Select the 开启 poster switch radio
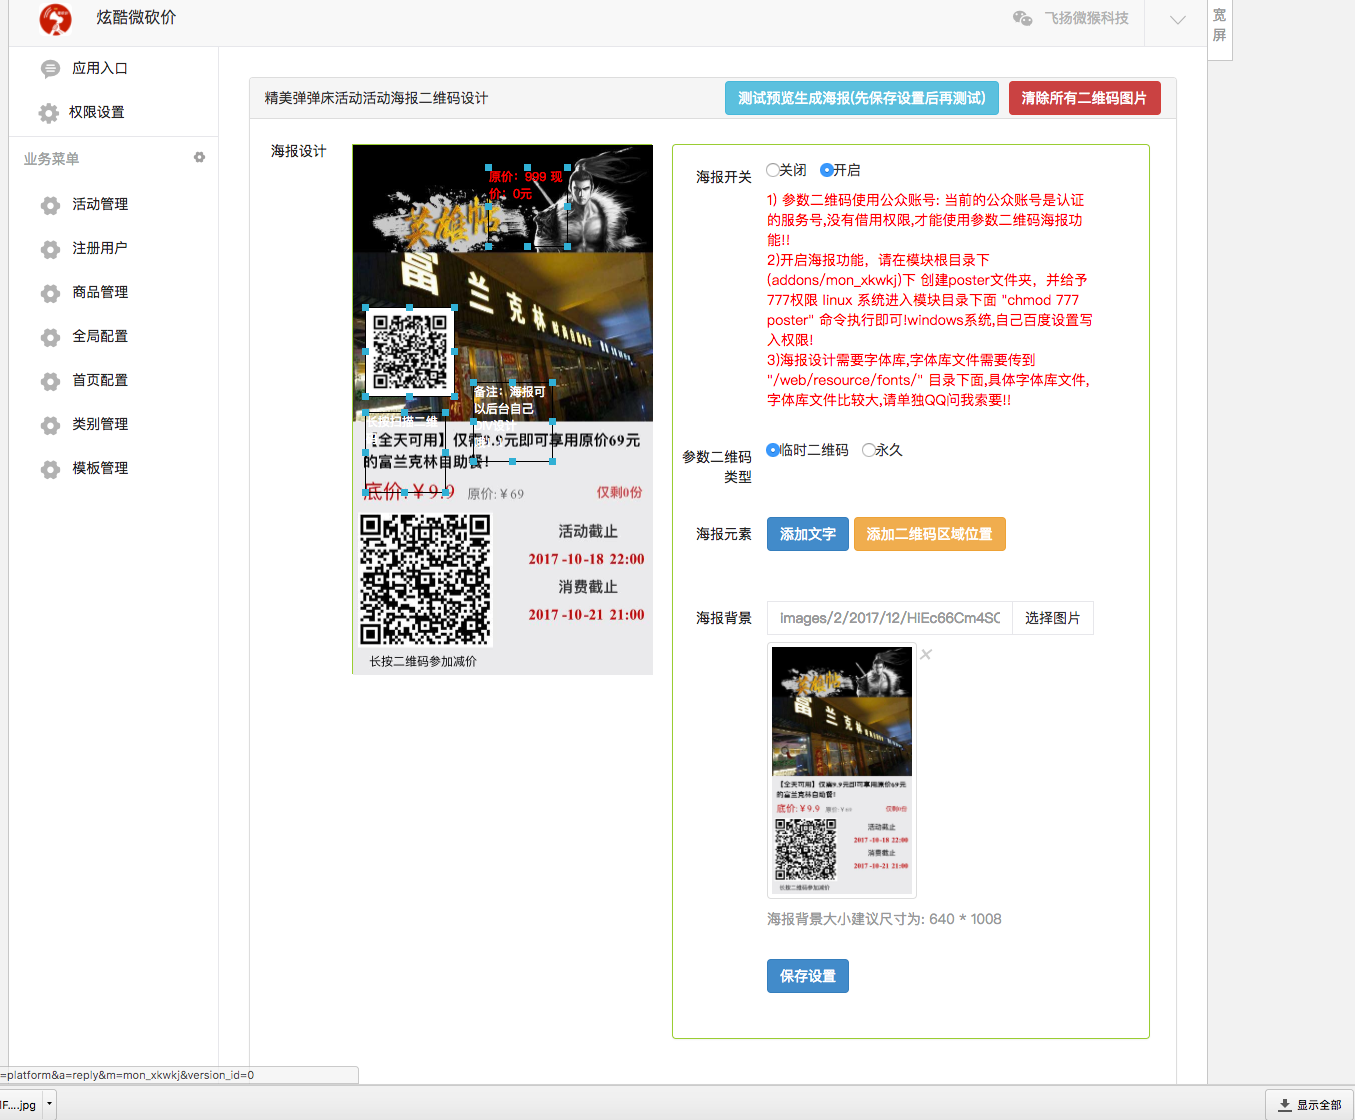This screenshot has height=1120, width=1355. (827, 170)
